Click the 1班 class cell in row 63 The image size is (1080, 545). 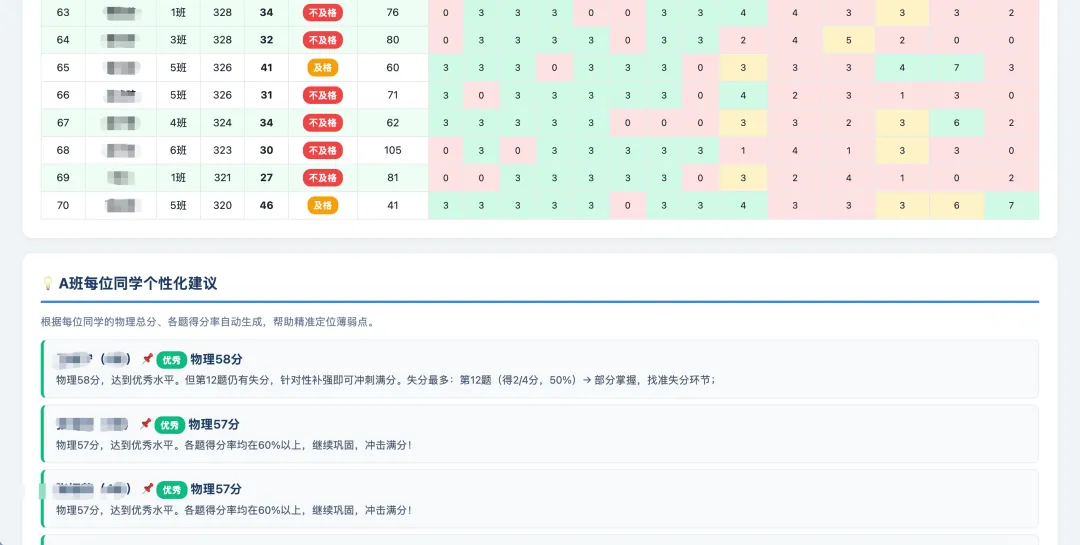pyautogui.click(x=178, y=12)
